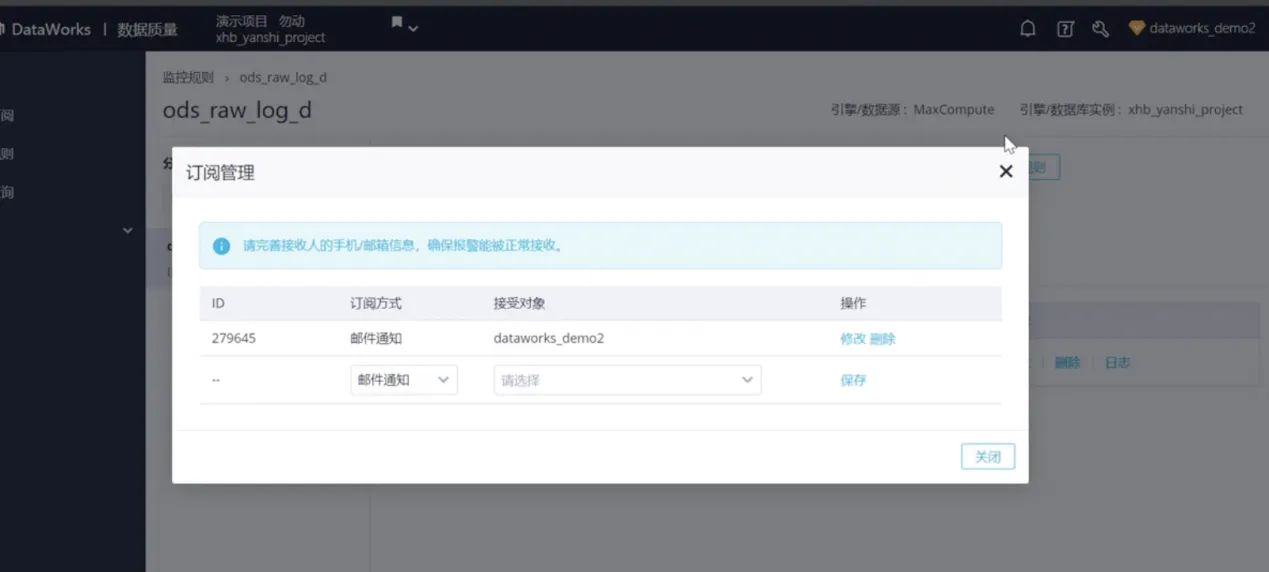The image size is (1269, 572).
Task: Select the dataworks_demo2 recipient cell
Action: (x=549, y=338)
